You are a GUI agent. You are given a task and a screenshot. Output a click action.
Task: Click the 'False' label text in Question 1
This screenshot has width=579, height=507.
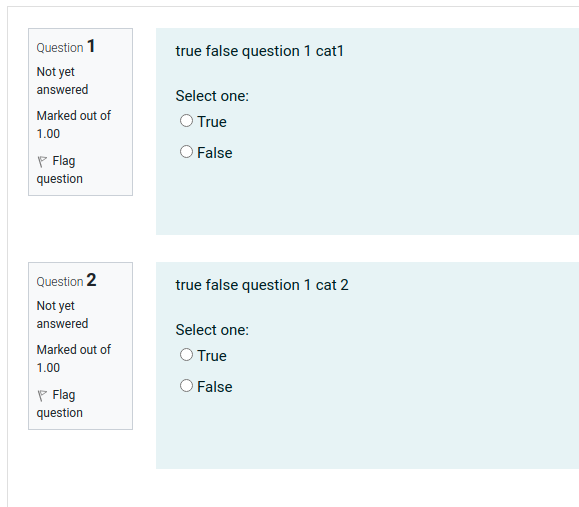[215, 153]
